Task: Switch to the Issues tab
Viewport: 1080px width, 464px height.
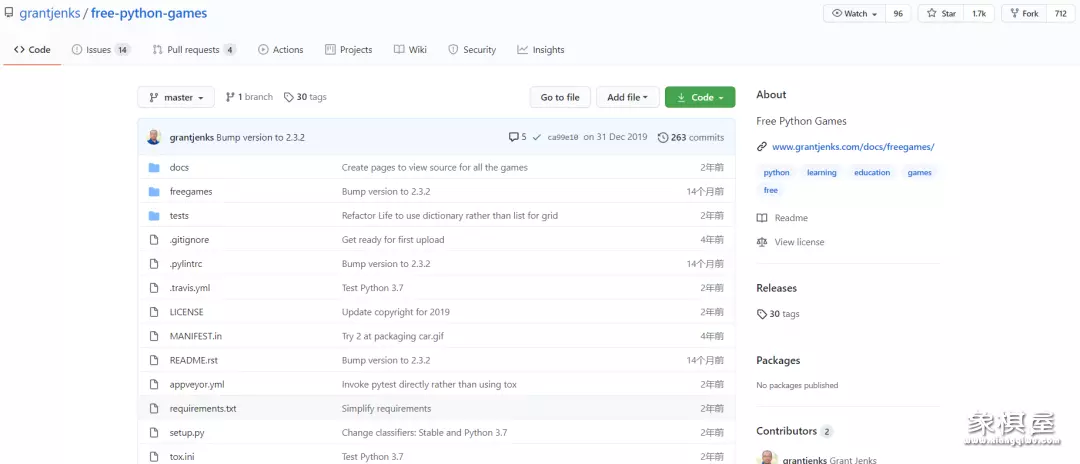Action: (x=100, y=50)
